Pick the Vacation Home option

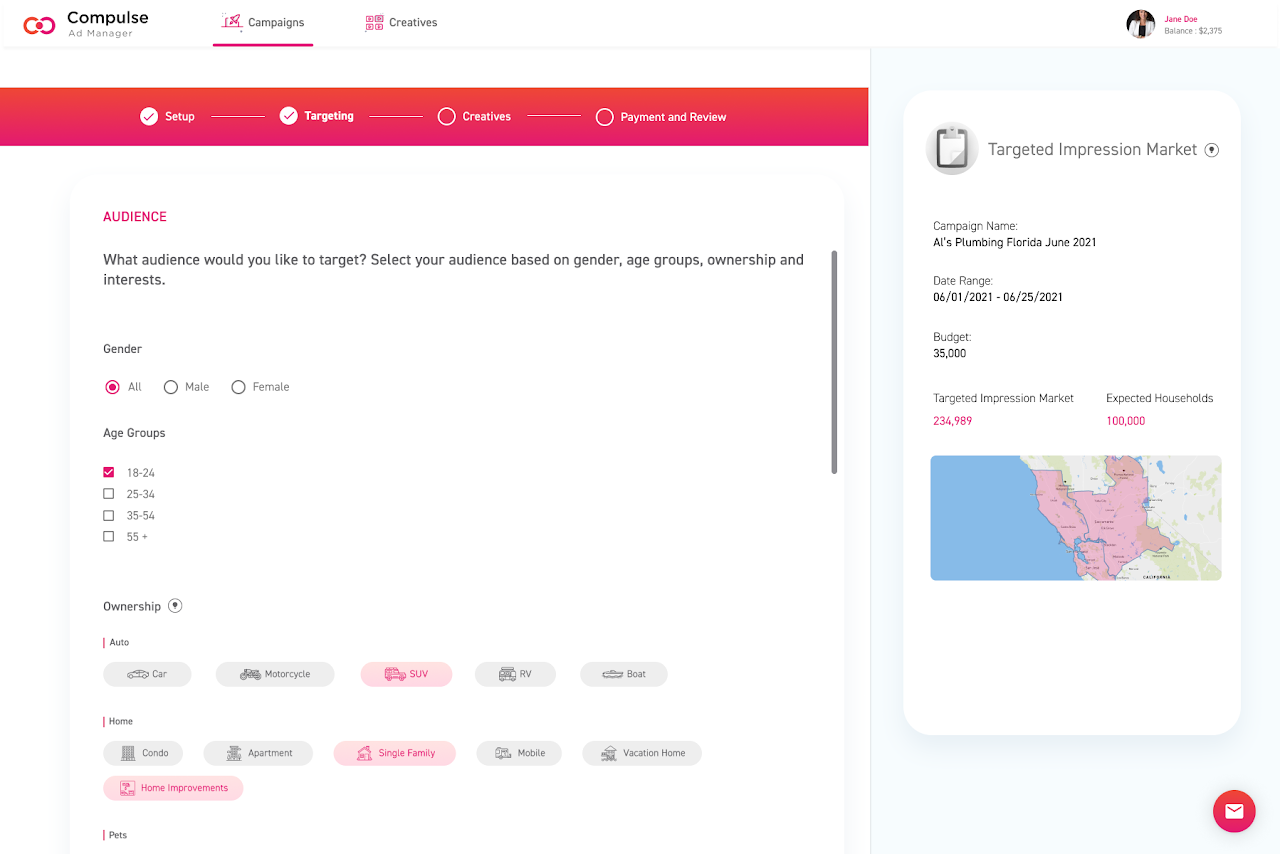click(642, 753)
